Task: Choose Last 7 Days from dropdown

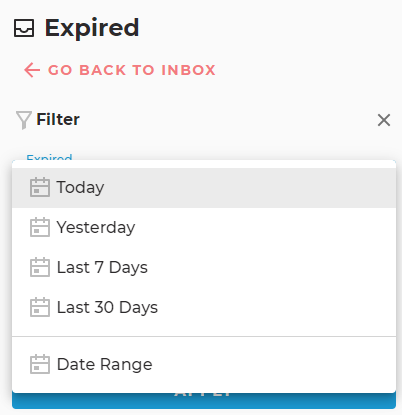Action: (204, 267)
